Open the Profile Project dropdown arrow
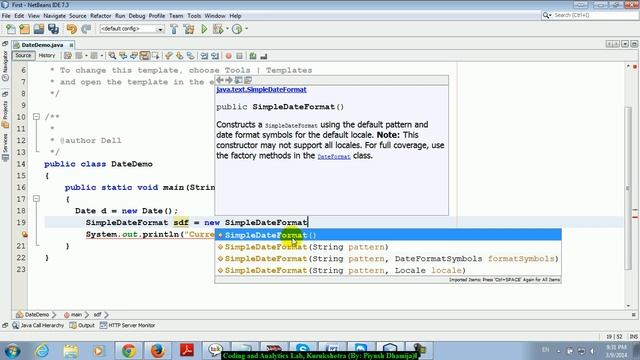 pyautogui.click(x=246, y=29)
